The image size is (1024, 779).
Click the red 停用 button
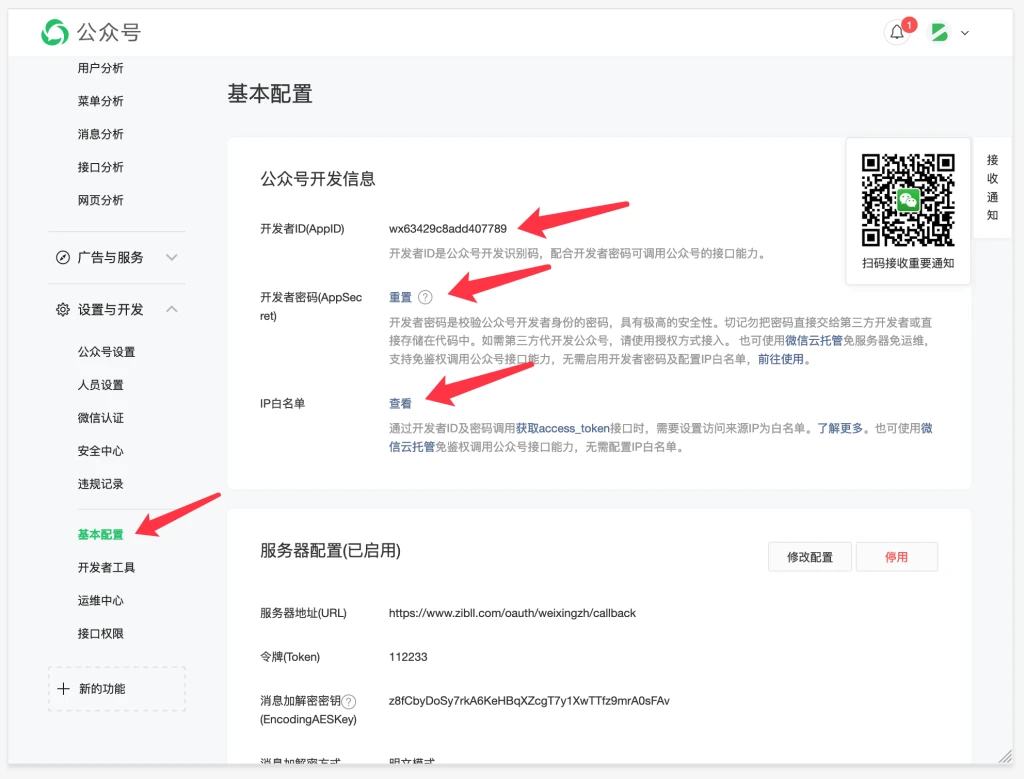[x=896, y=557]
